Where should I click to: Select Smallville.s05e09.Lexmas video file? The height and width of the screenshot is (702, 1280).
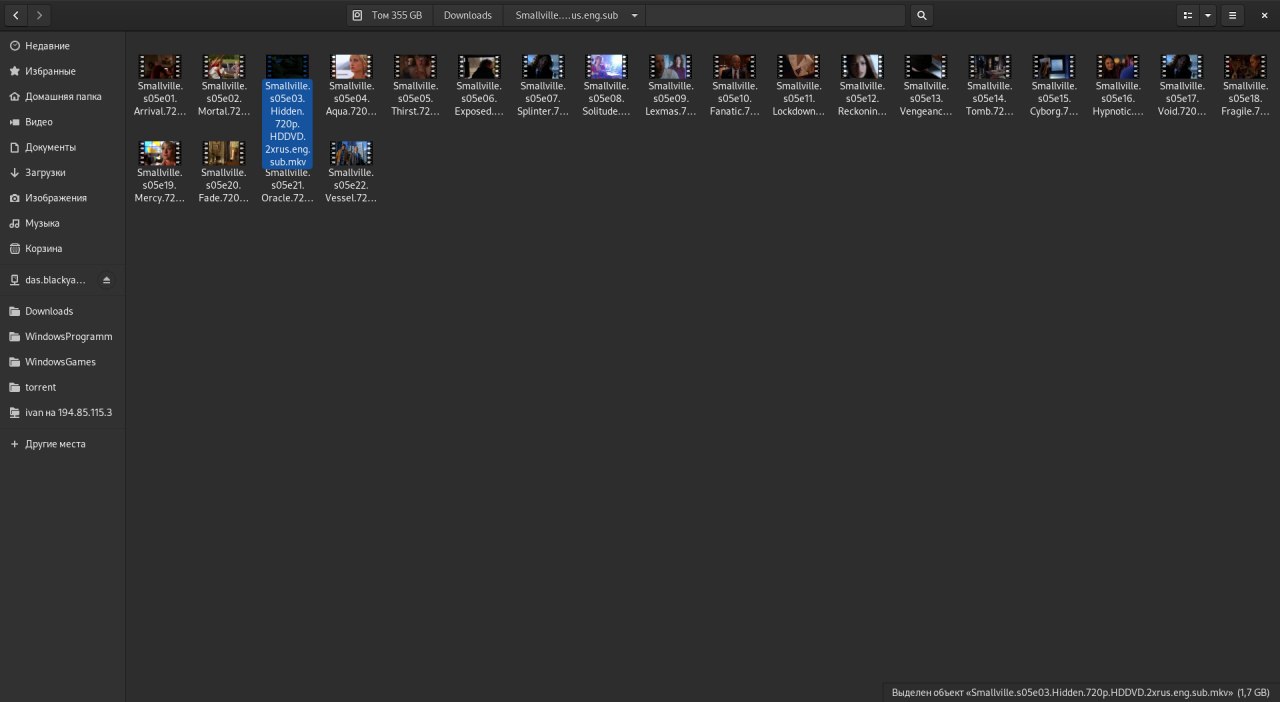click(671, 85)
